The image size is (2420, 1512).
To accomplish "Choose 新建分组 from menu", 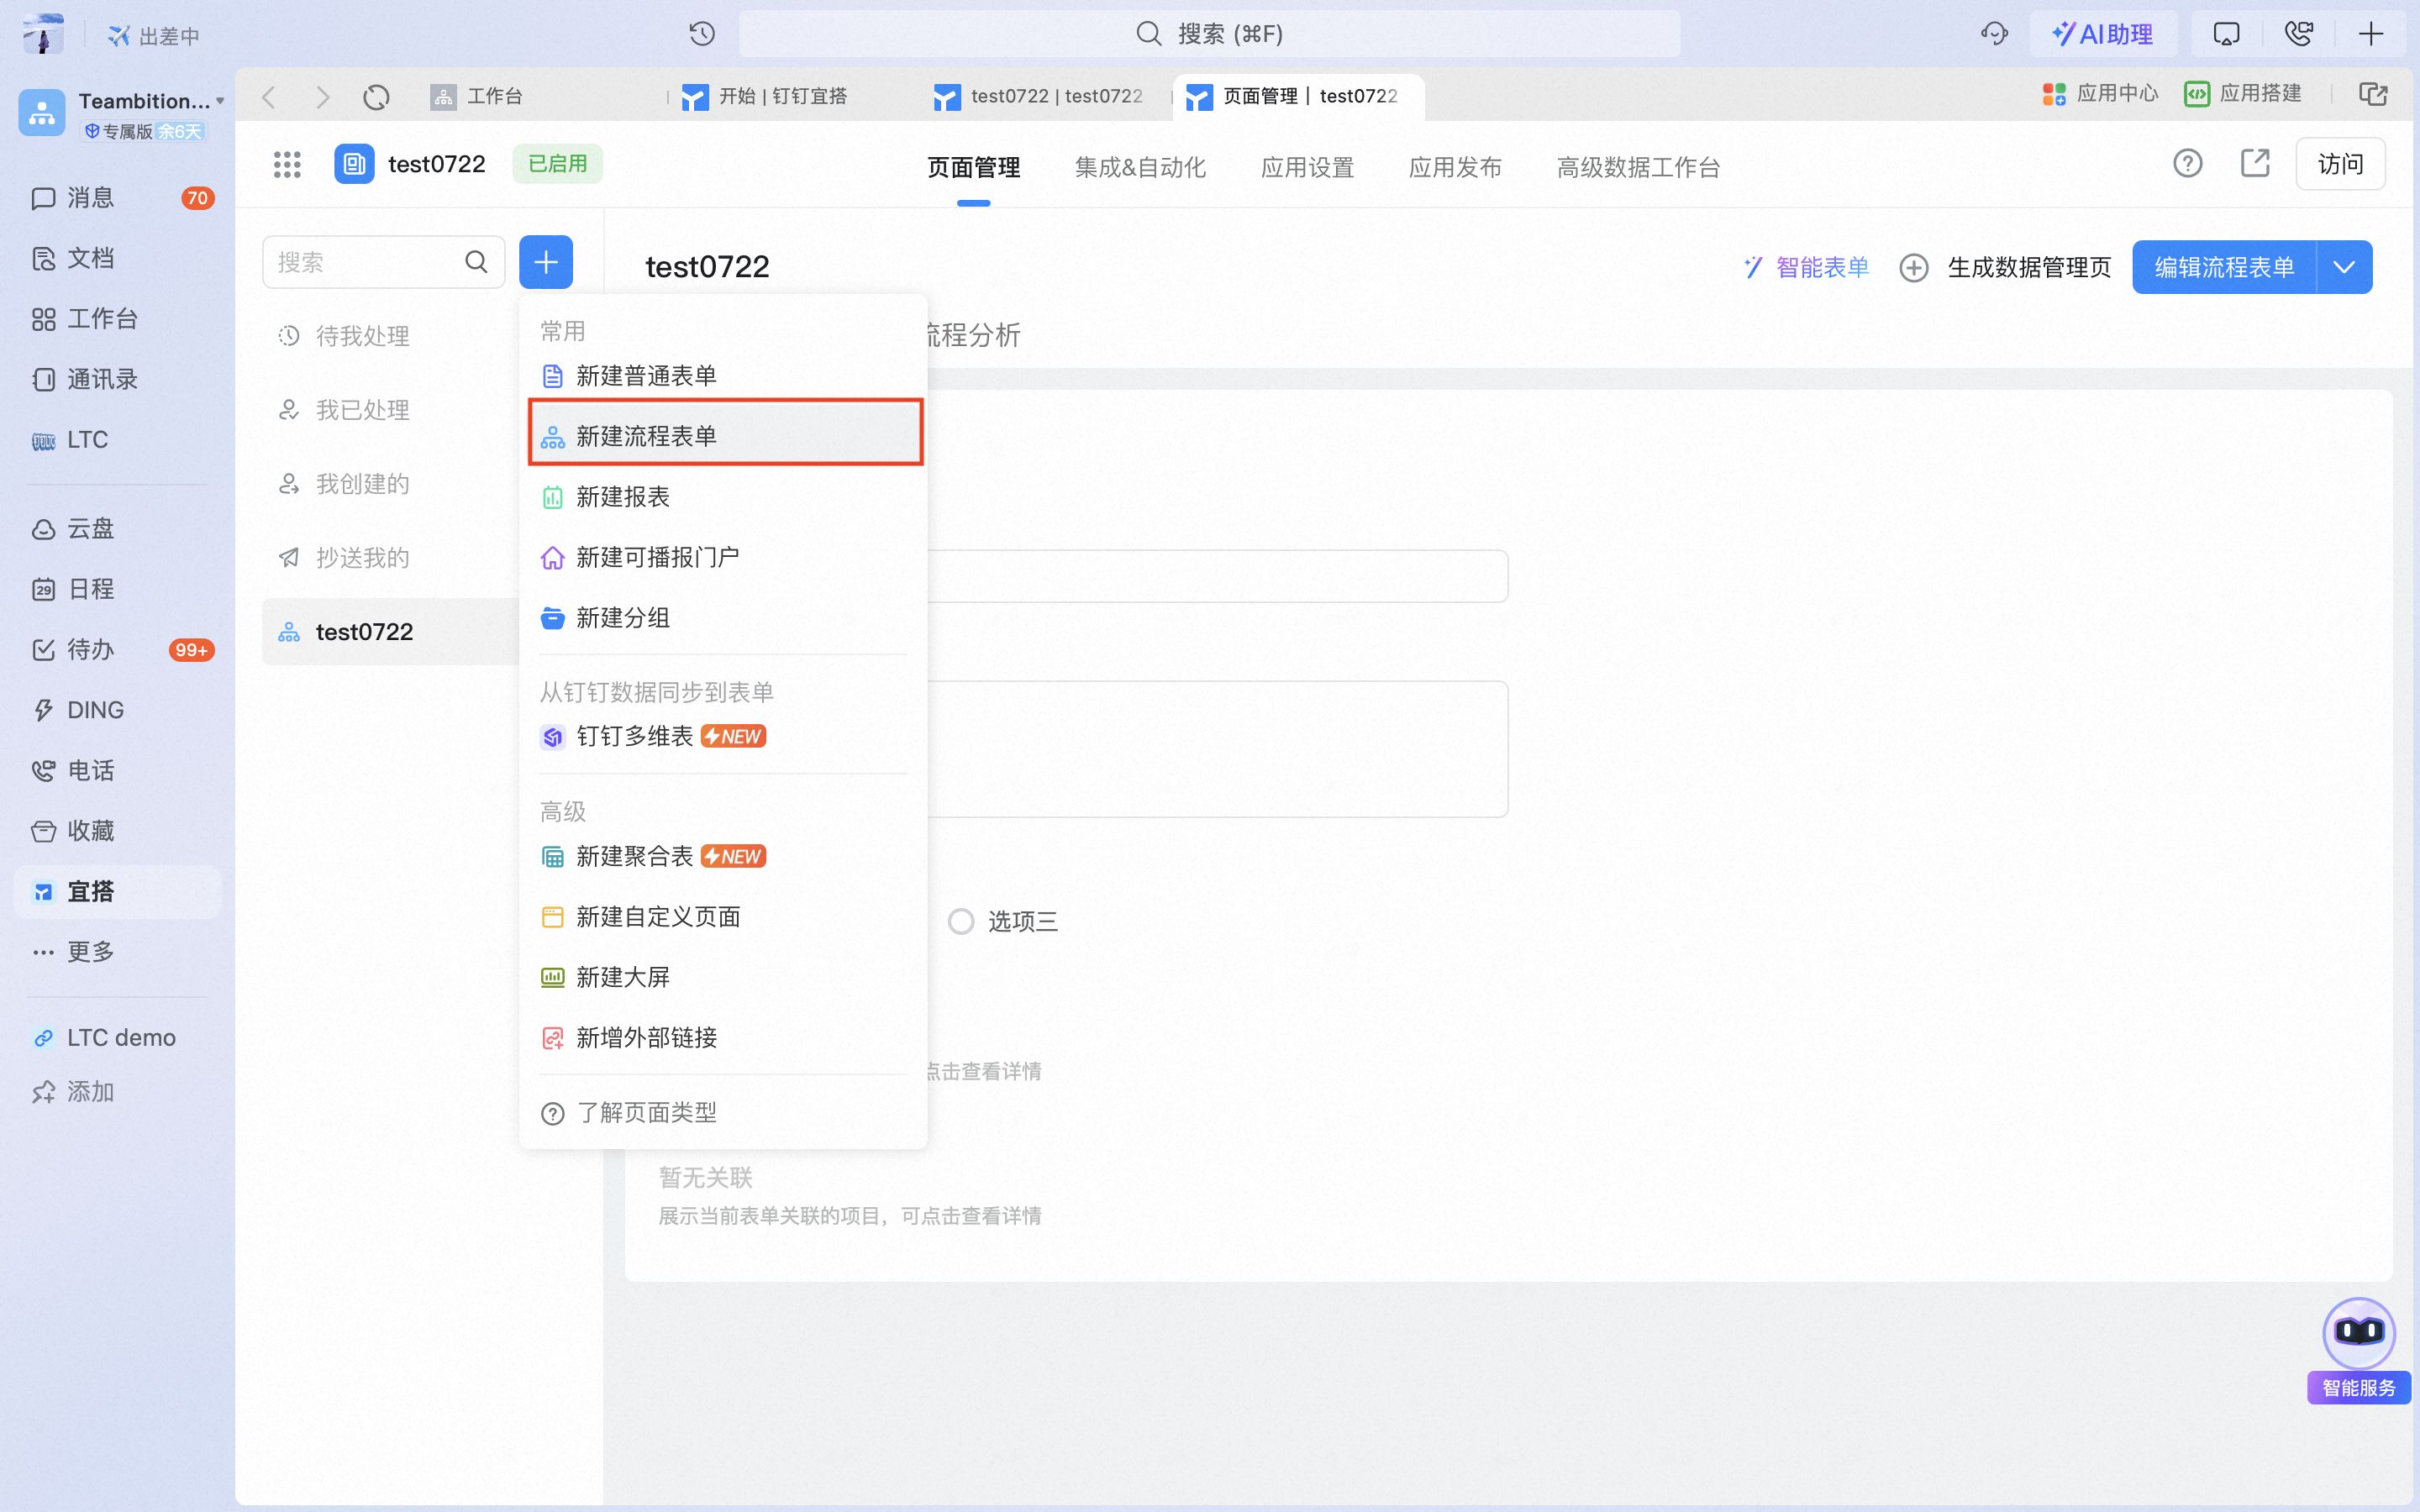I will pyautogui.click(x=724, y=618).
